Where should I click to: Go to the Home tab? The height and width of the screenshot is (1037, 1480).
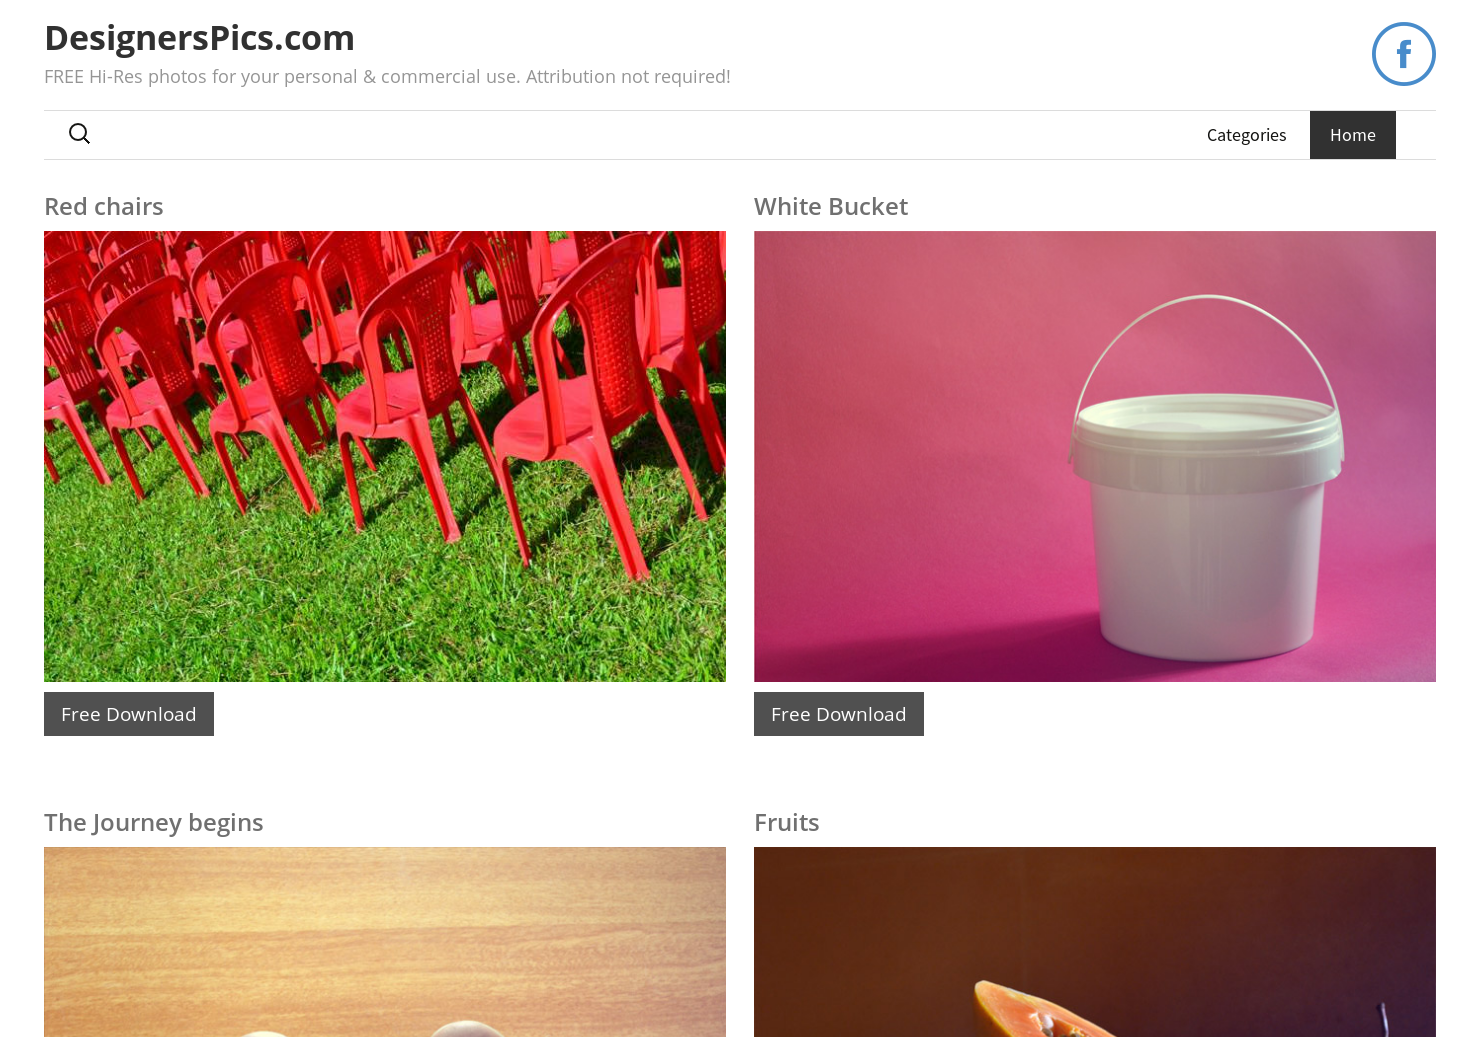(x=1352, y=135)
